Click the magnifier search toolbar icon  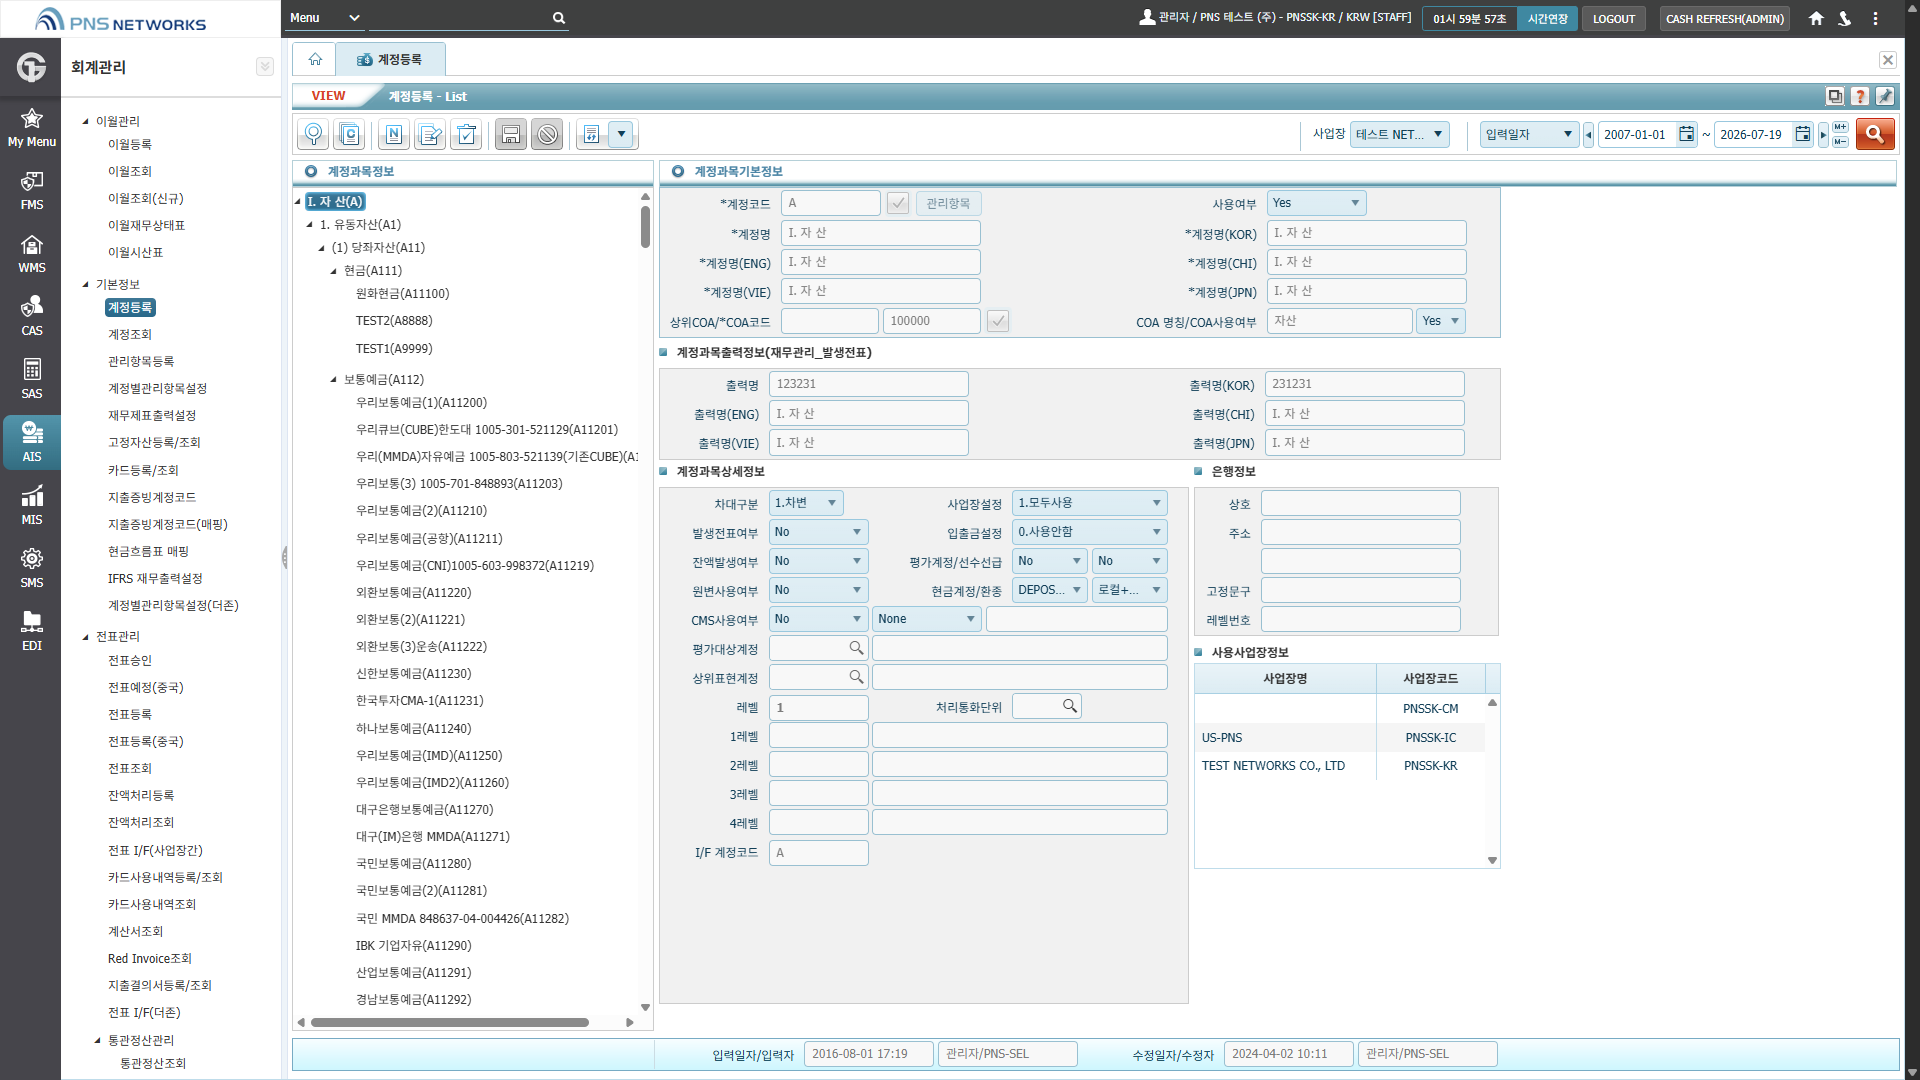[313, 134]
